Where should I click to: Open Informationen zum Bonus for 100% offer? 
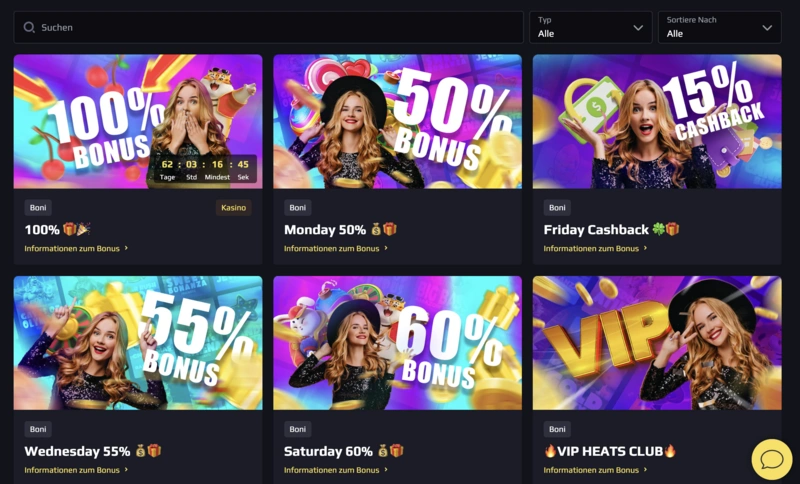pyautogui.click(x=72, y=248)
